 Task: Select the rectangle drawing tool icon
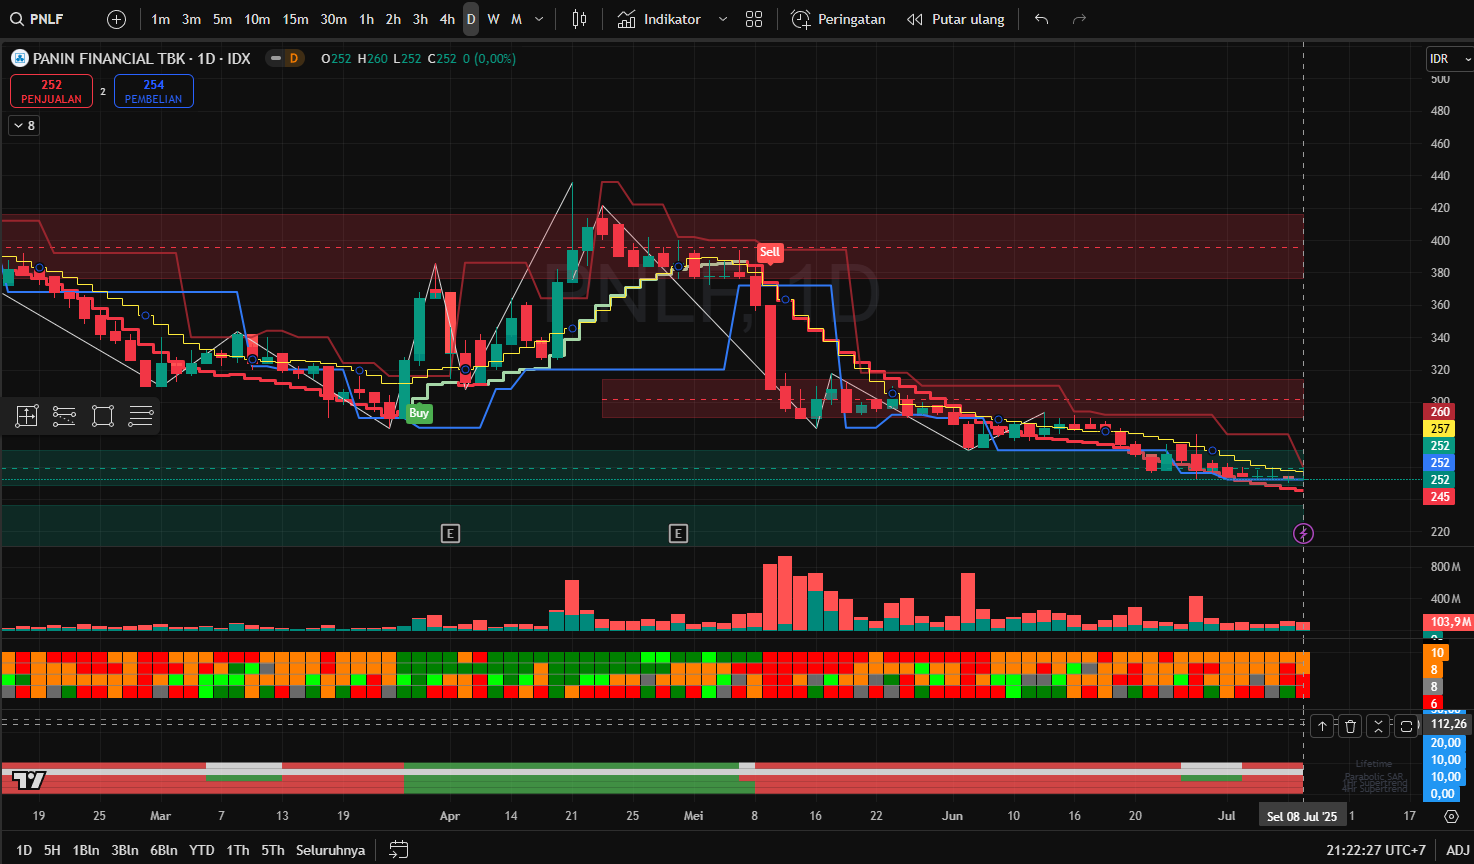[102, 416]
